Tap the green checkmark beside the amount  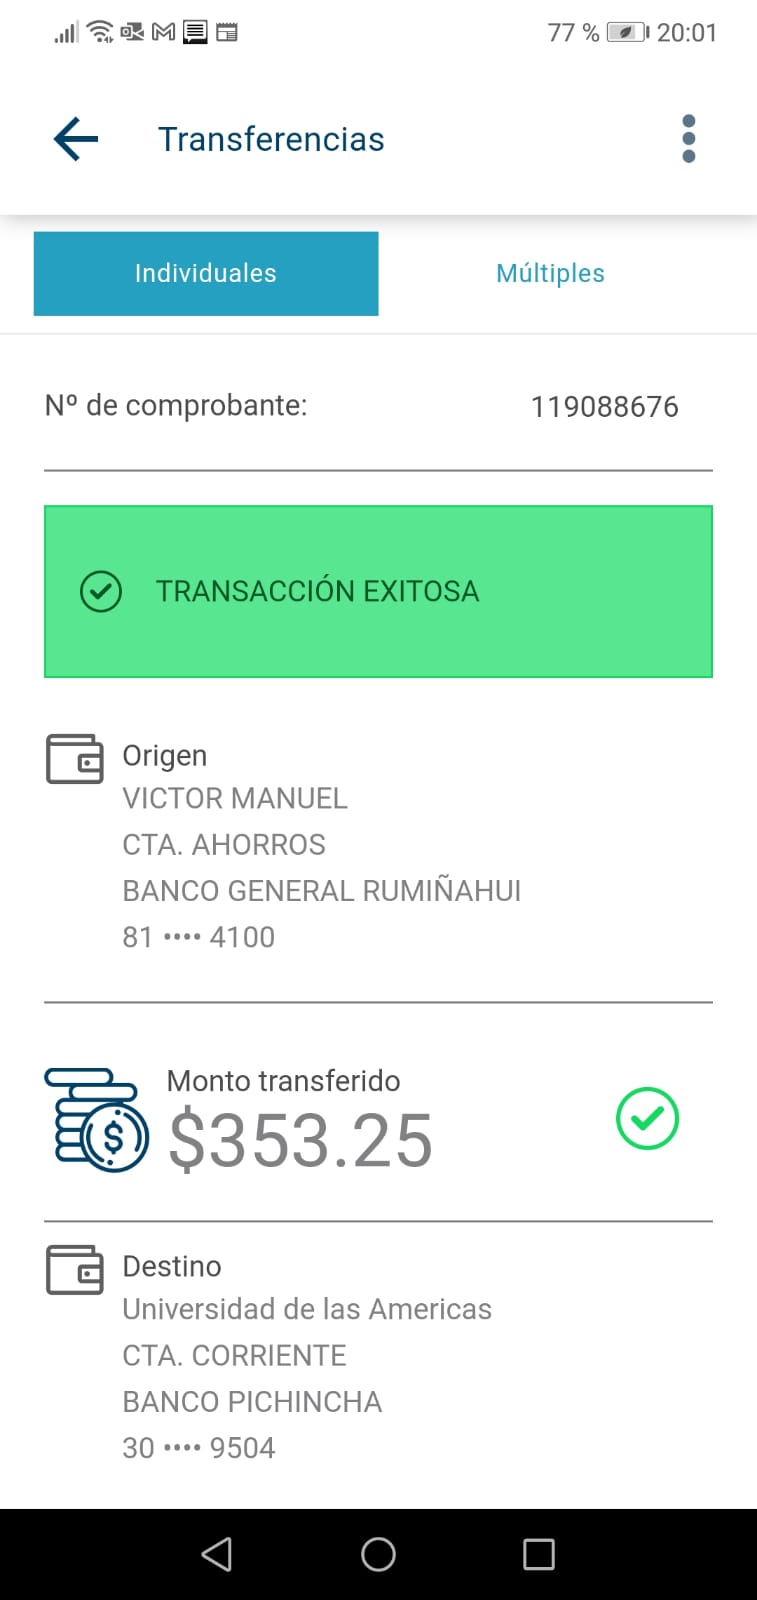point(647,1118)
